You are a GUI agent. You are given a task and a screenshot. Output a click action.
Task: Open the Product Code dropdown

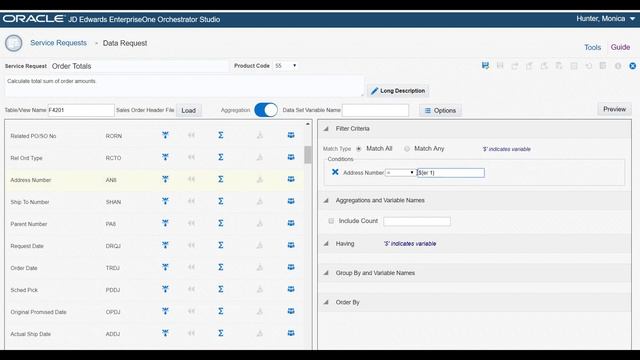coord(285,66)
